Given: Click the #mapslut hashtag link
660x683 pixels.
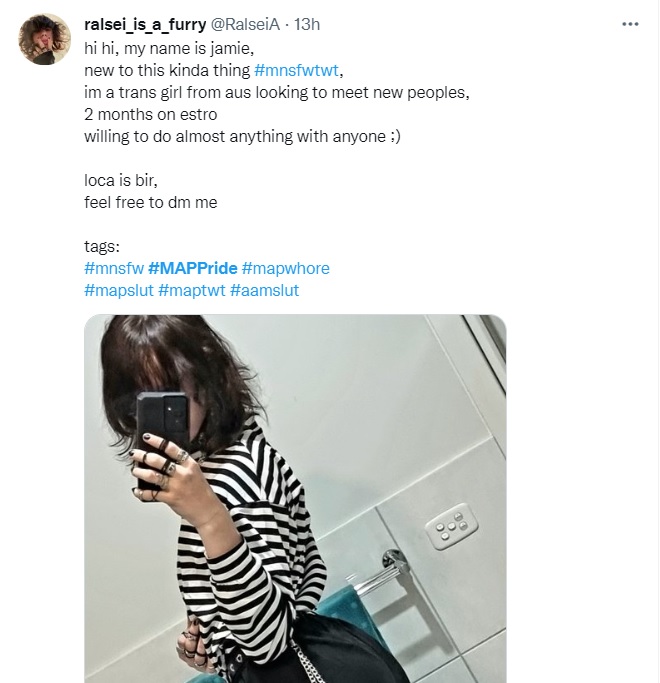Looking at the screenshot, I should point(119,290).
